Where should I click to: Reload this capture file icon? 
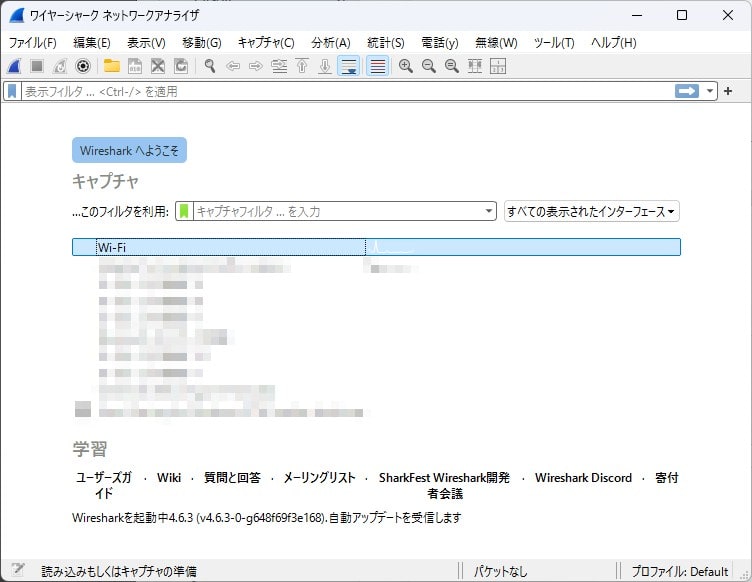(x=181, y=66)
